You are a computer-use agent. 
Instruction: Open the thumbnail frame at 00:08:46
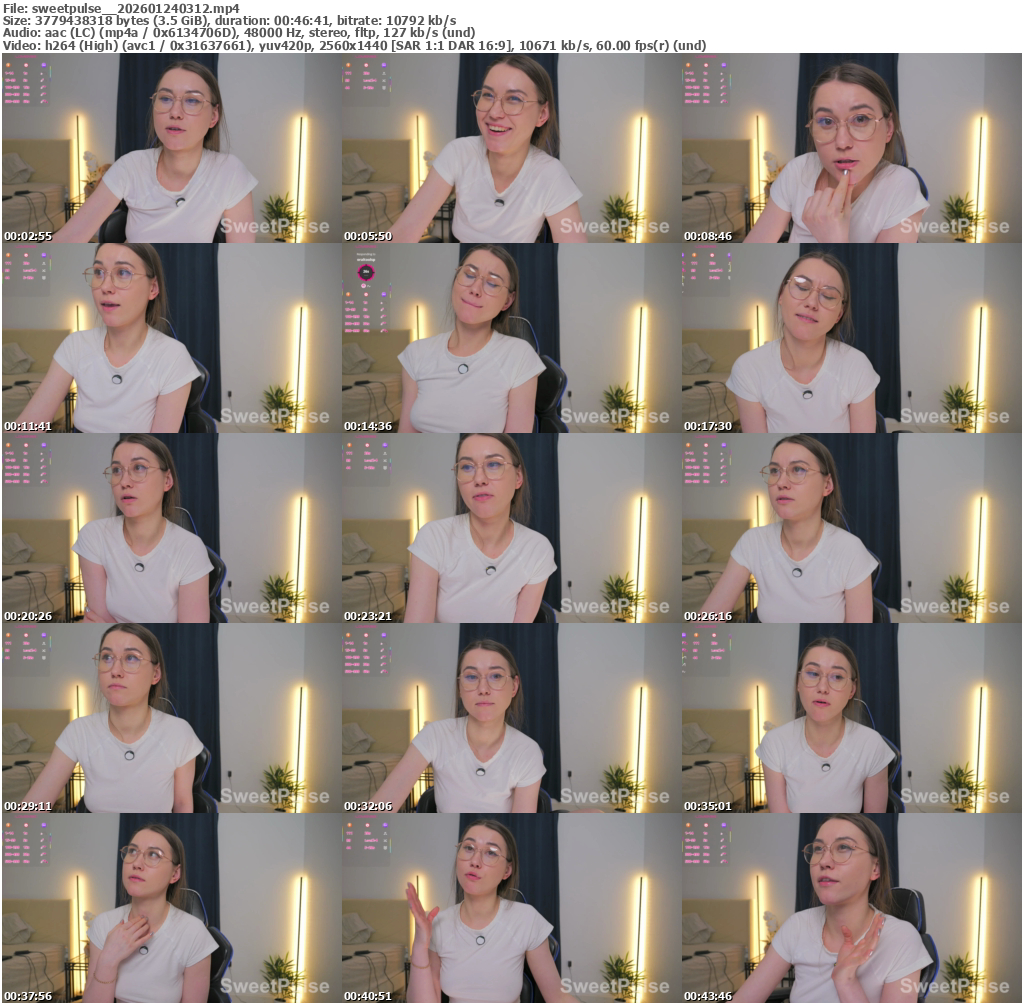(852, 148)
